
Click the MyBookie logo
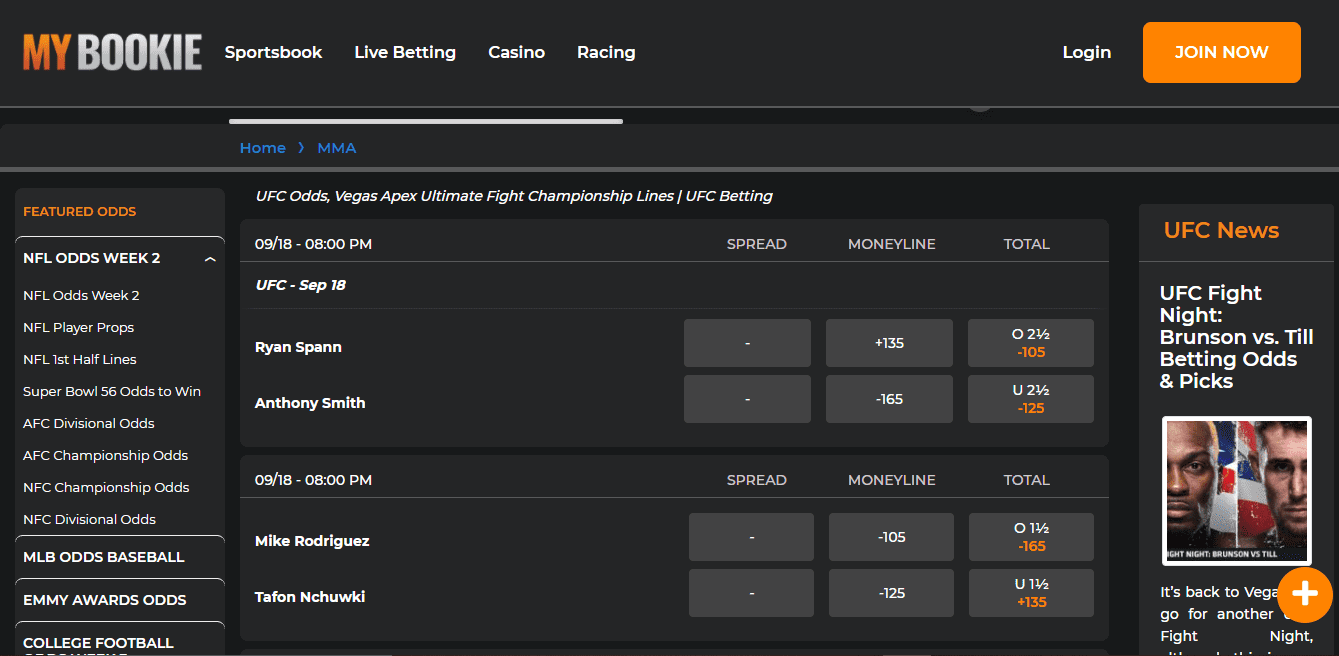coord(112,52)
